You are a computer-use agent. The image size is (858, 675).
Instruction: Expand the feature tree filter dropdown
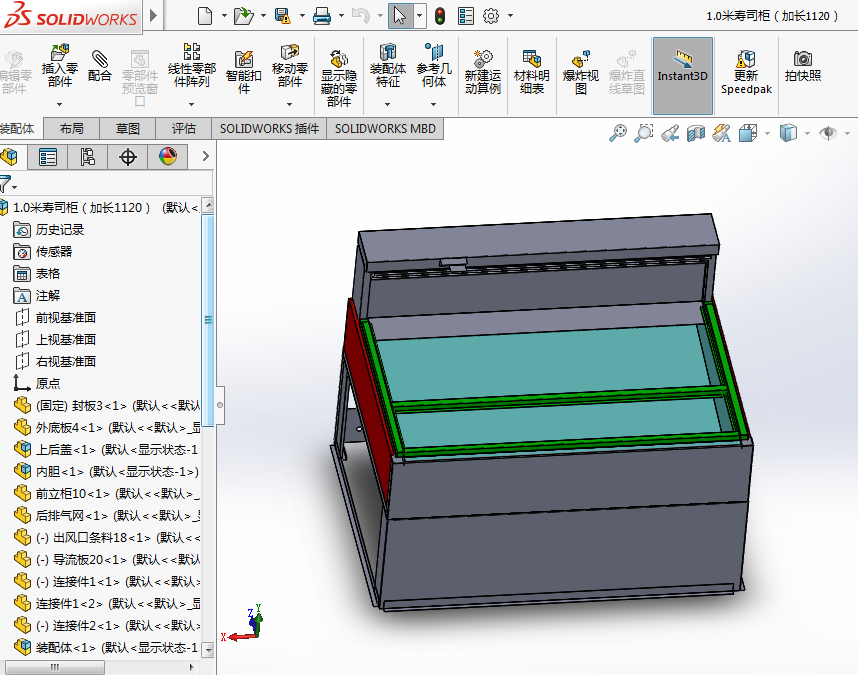[x=14, y=186]
